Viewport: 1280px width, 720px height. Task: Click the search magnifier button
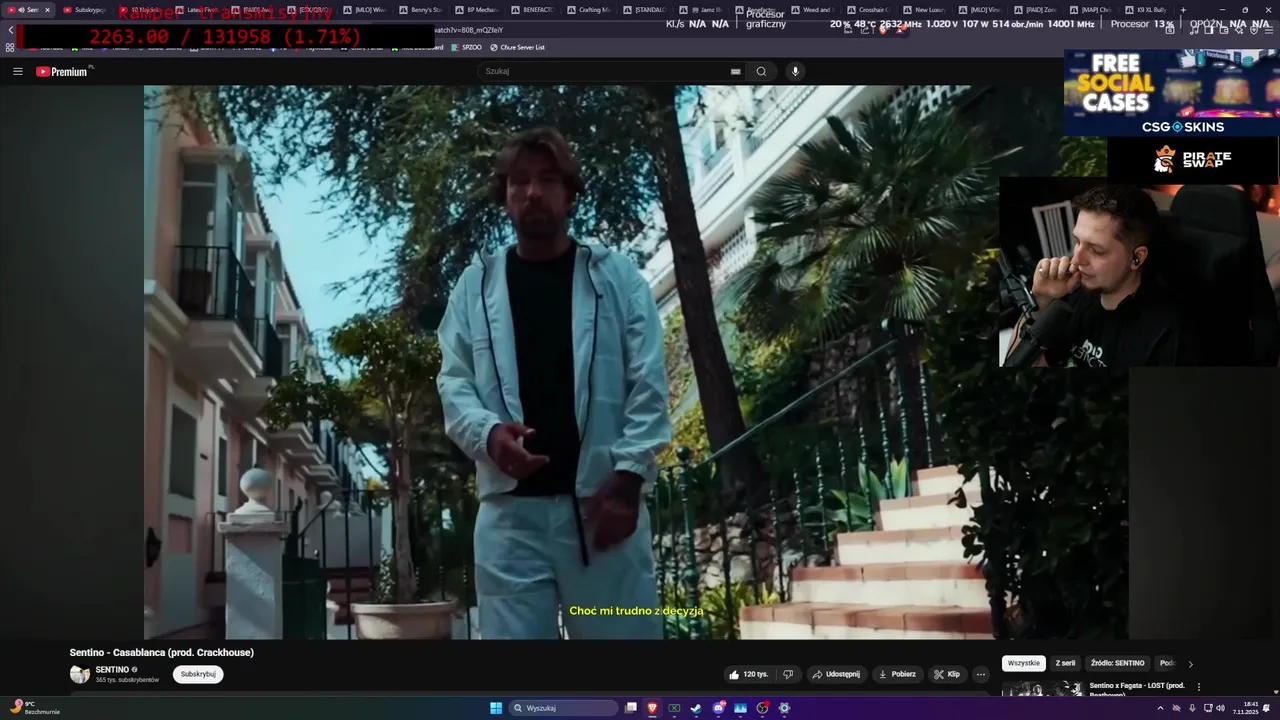pyautogui.click(x=761, y=71)
